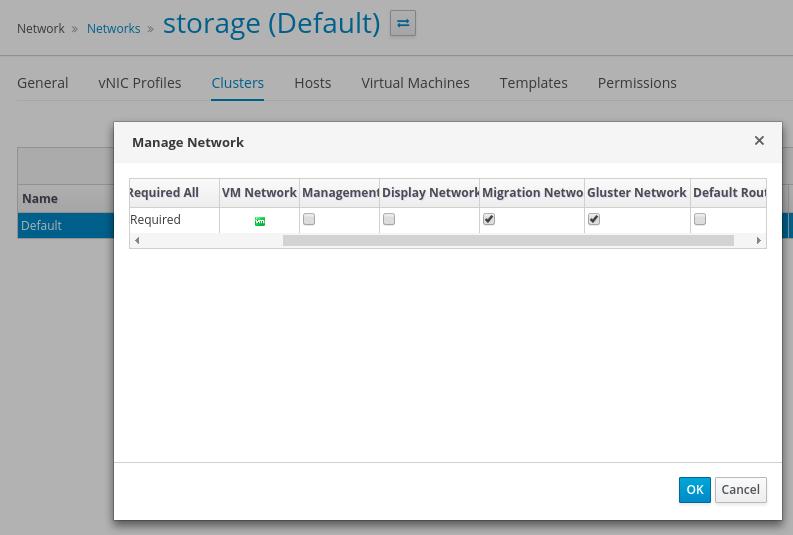Uncheck the Gluster Network checkbox
Screen dimensions: 793x535
pyautogui.click(x=594, y=220)
